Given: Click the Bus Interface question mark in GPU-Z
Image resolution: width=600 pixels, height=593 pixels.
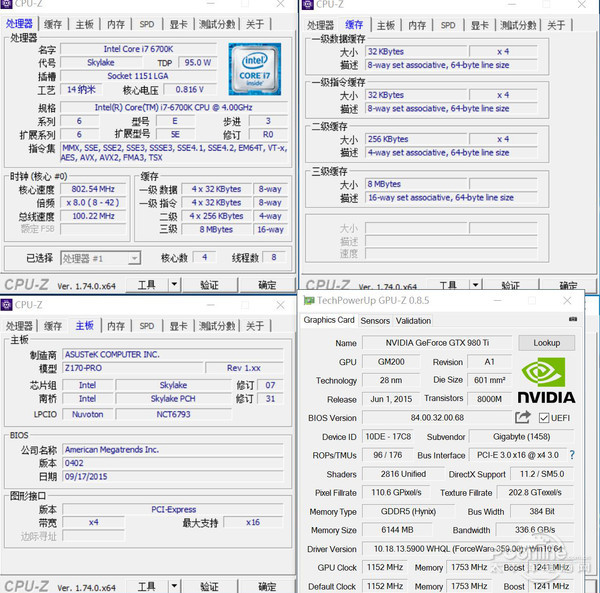Looking at the screenshot, I should (x=572, y=455).
